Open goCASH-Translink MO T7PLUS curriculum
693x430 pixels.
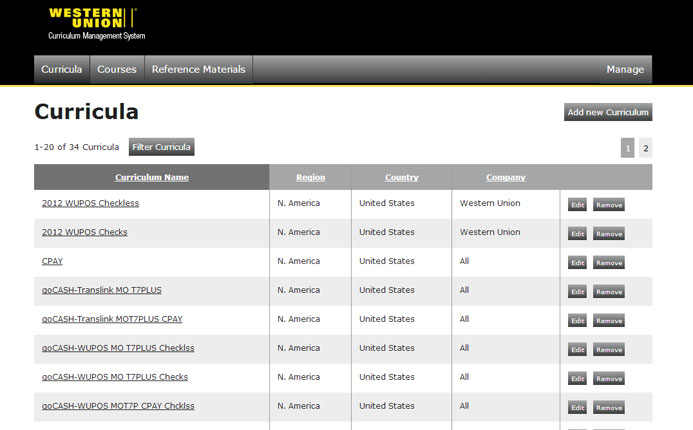tap(102, 290)
